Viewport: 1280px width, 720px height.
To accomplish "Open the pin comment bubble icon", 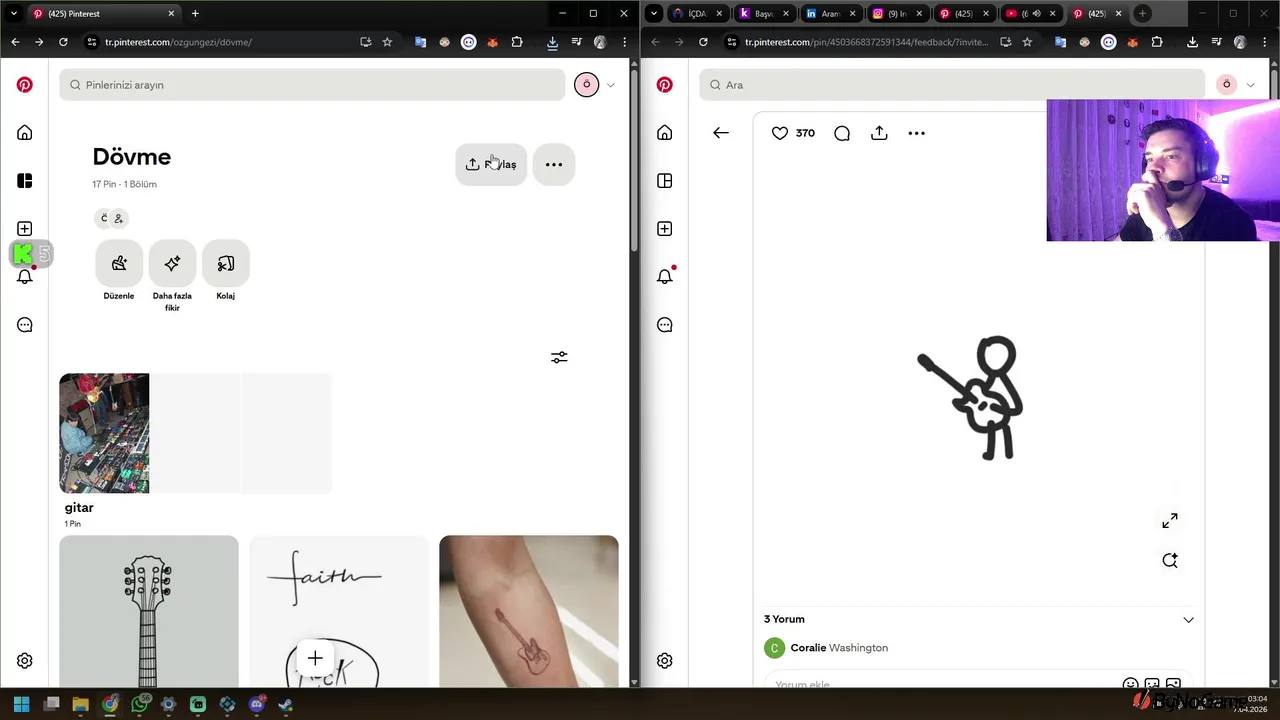I will coord(842,133).
